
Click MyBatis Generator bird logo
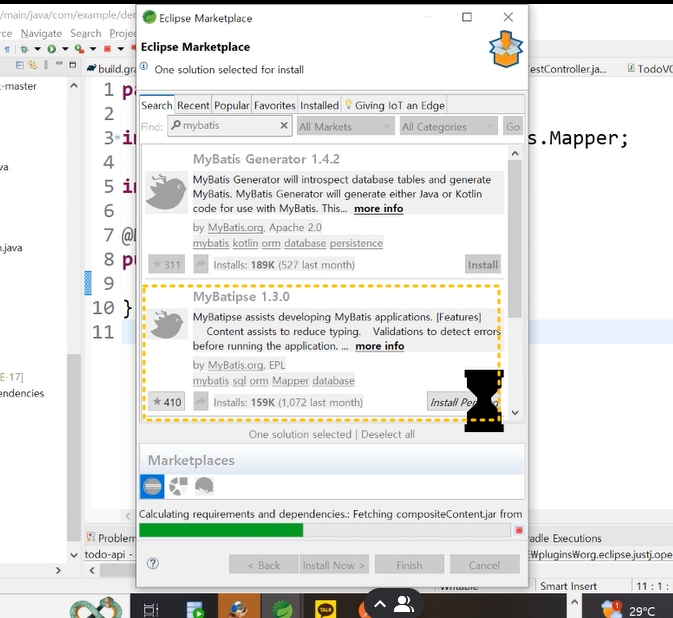tap(166, 192)
